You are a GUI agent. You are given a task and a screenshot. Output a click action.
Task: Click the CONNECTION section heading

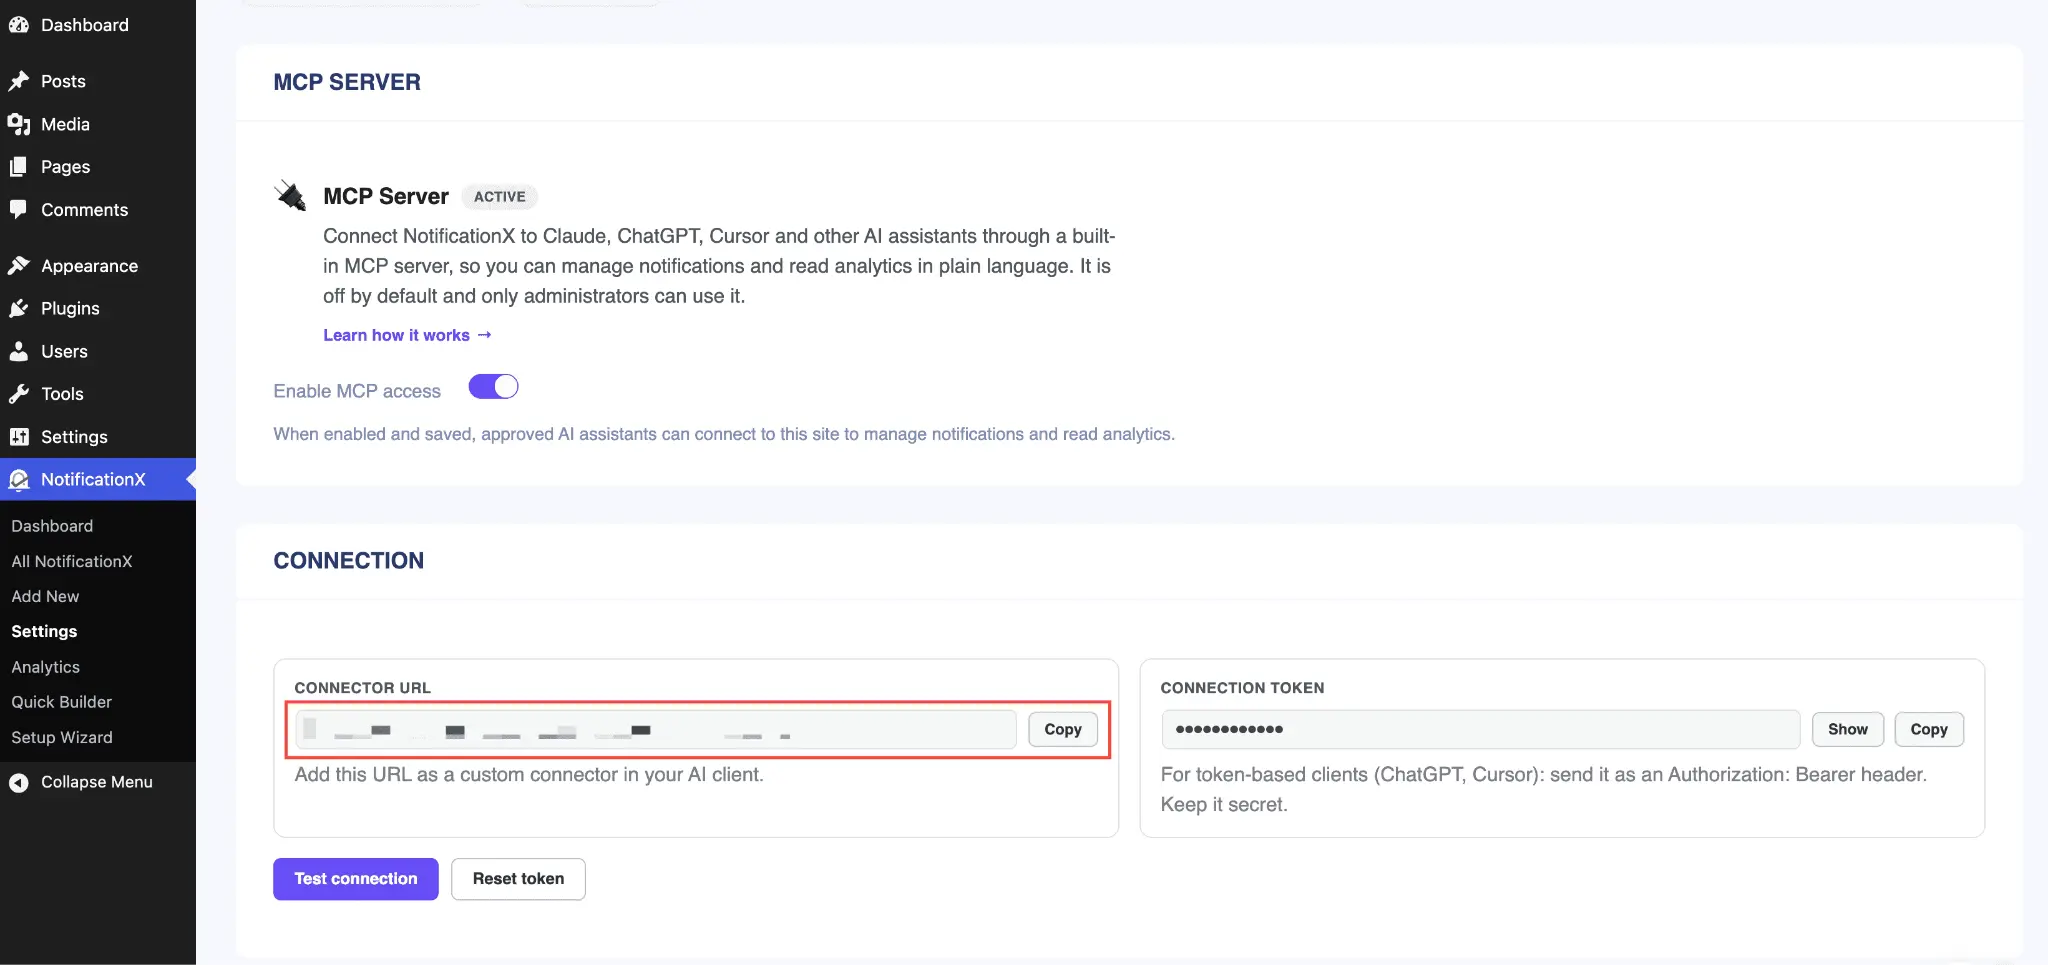[349, 561]
